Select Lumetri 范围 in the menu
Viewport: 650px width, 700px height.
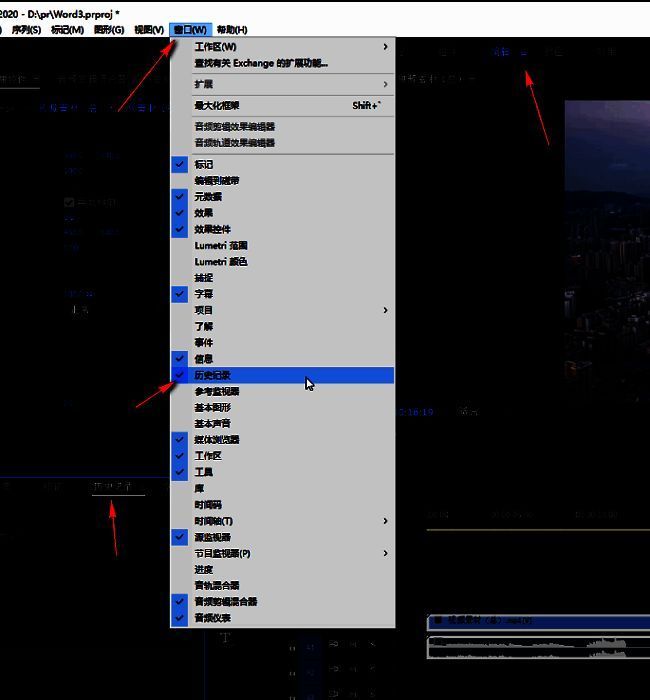click(220, 245)
